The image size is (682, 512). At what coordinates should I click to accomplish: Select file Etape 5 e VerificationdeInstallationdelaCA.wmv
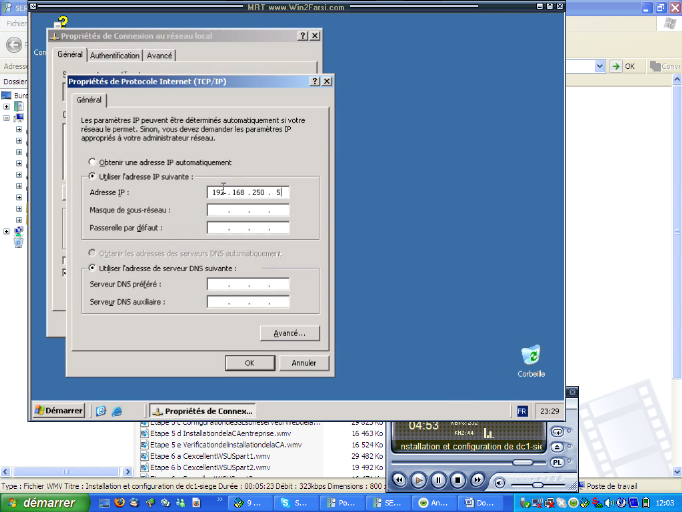(x=226, y=445)
